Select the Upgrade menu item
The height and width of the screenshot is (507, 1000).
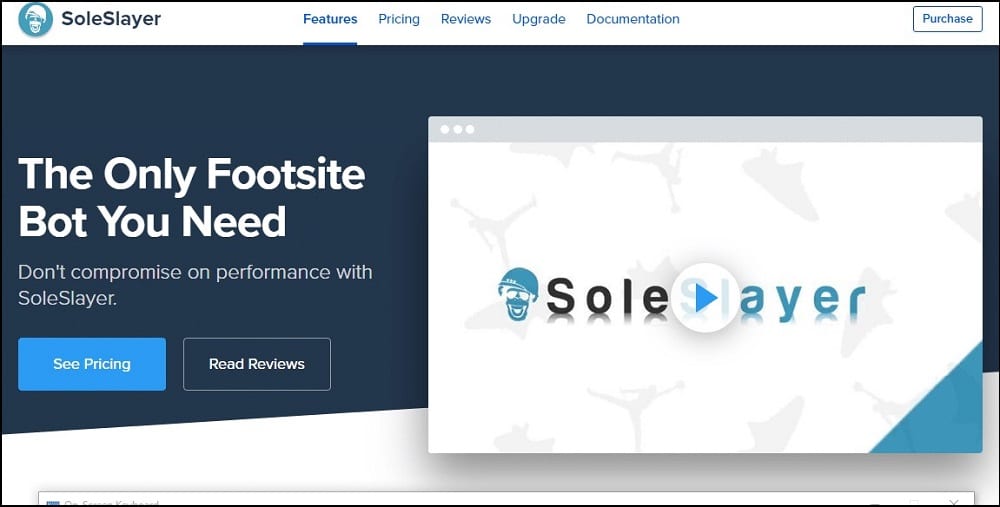[538, 19]
